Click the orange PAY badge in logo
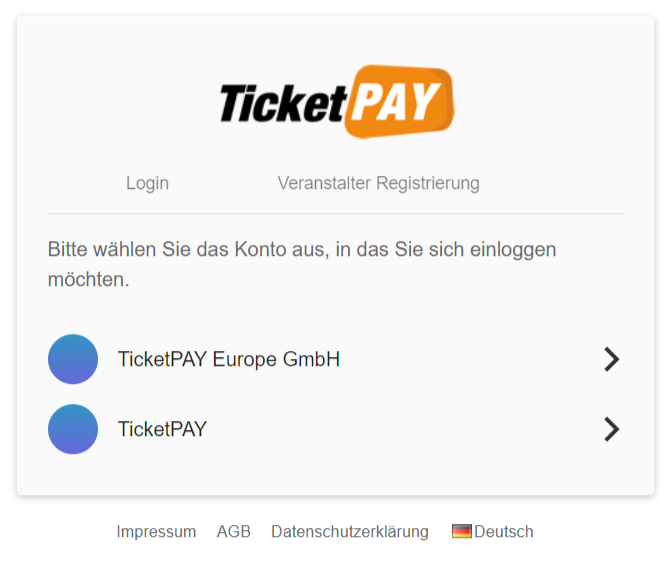Screen dimensions: 671x561 click(399, 102)
